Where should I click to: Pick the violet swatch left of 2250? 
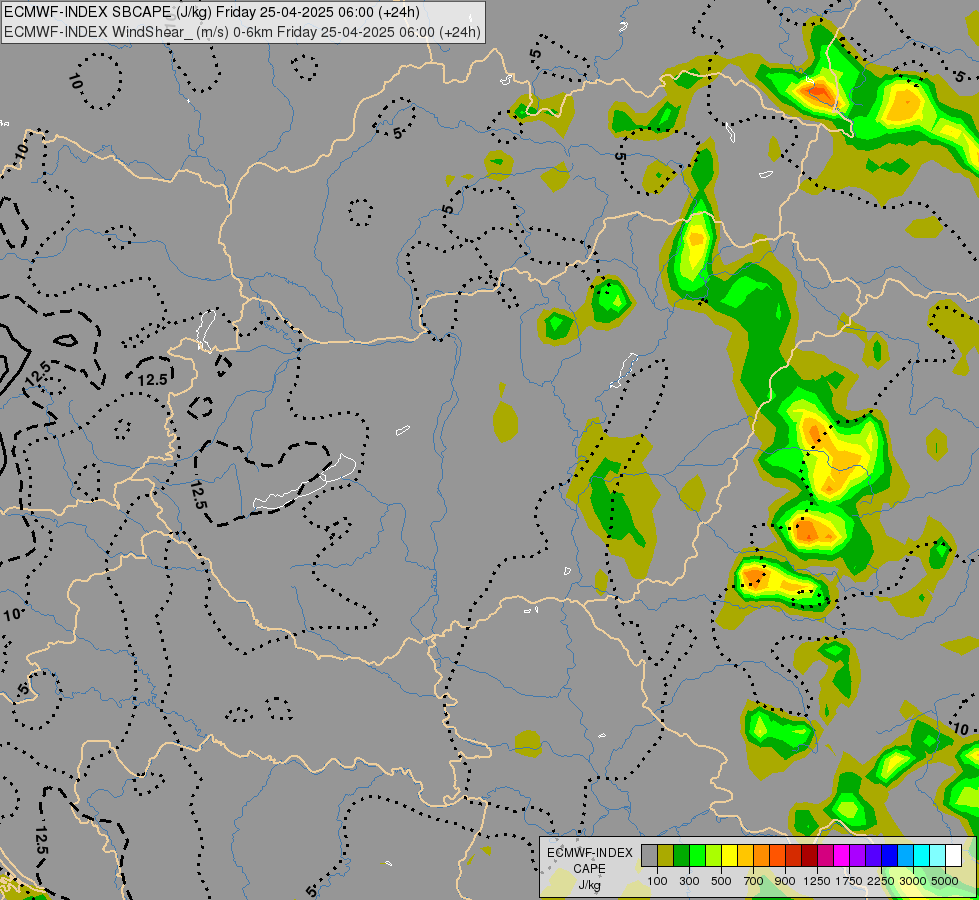[x=873, y=856]
